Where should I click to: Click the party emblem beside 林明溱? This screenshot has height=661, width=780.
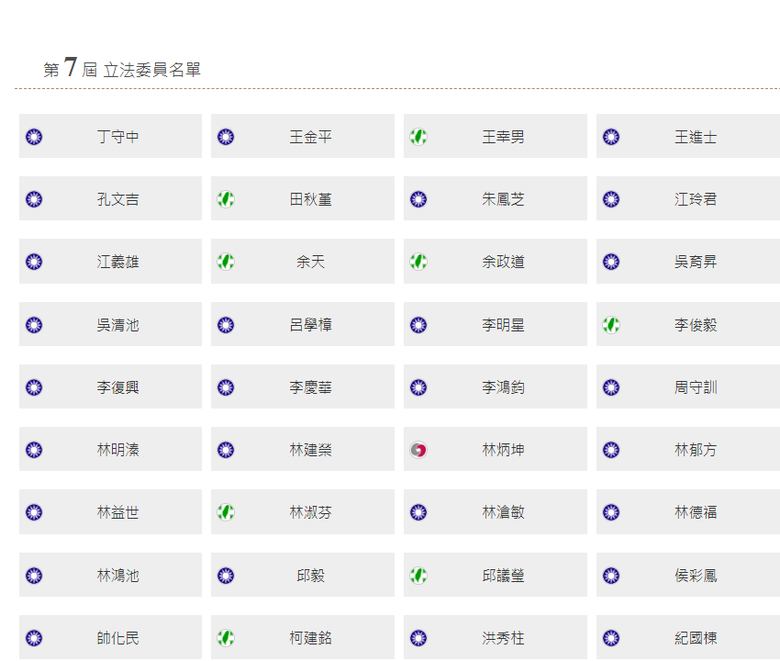point(34,450)
